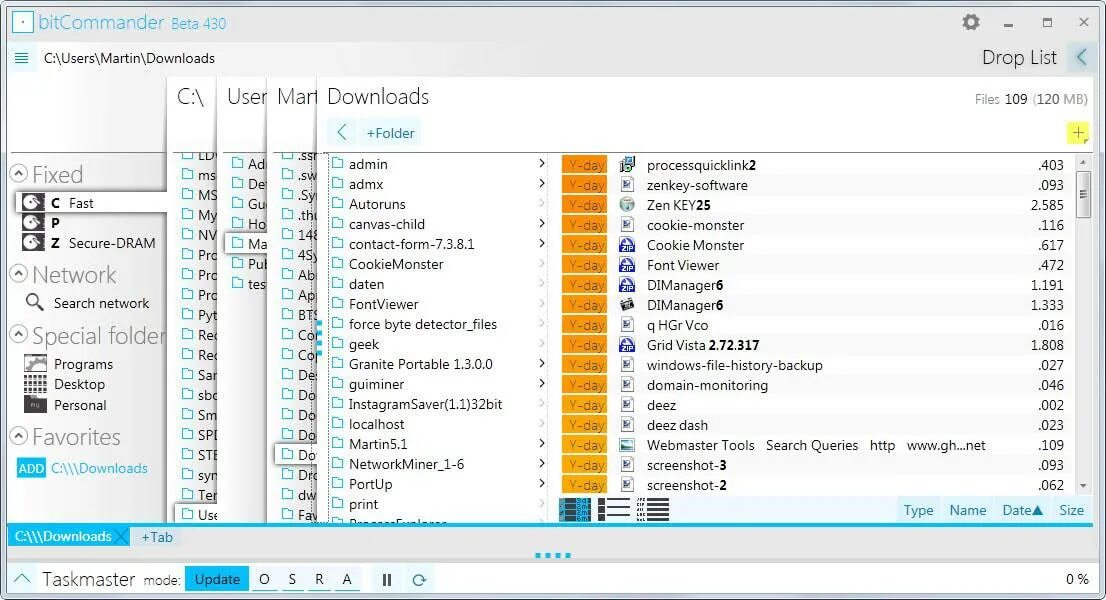
Task: Click the Y-day tag on deez dash
Action: point(585,425)
